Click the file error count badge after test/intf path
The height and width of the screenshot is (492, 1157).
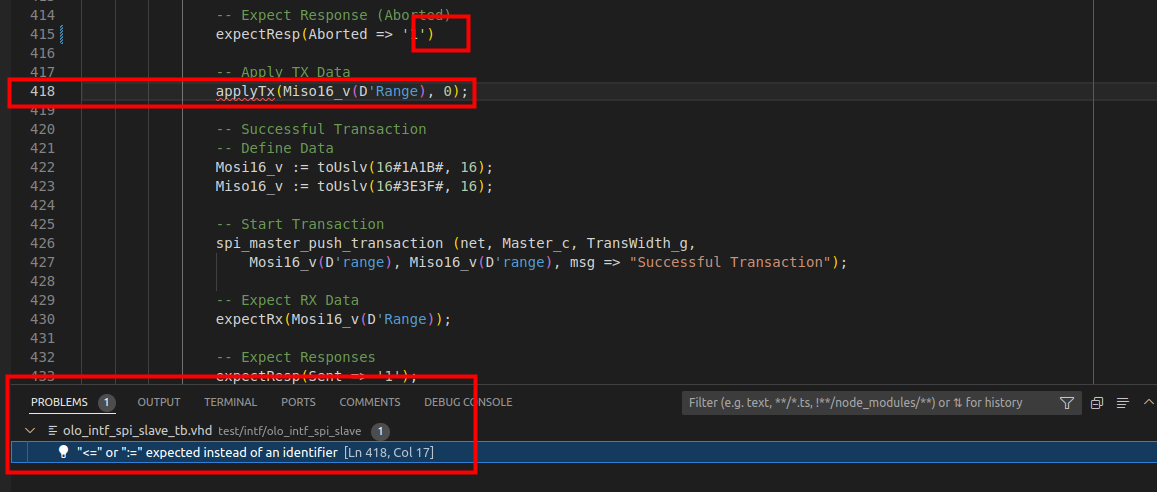point(380,431)
